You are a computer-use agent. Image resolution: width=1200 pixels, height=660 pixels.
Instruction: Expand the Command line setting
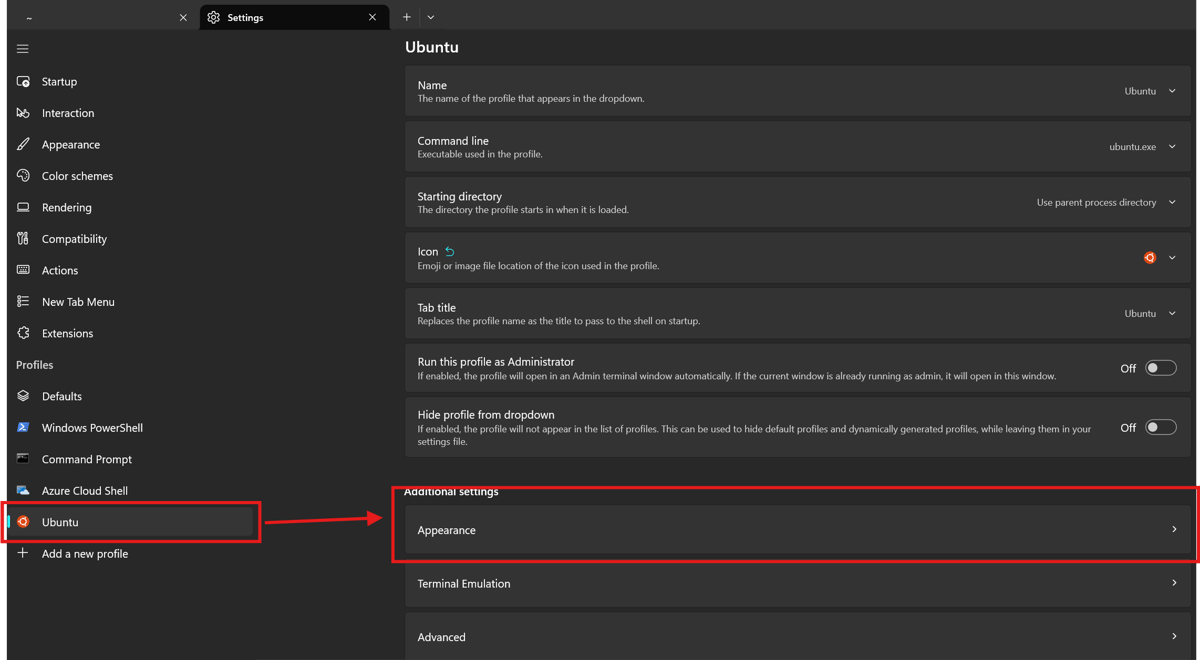click(x=798, y=147)
